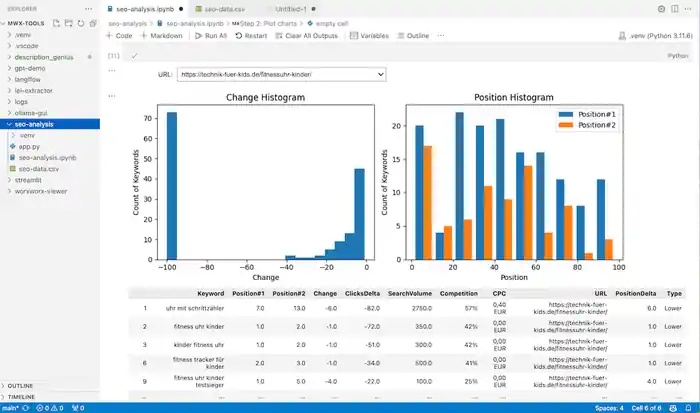This screenshot has height=413, width=700.
Task: Open the URL dropdown selector
Action: coord(282,75)
